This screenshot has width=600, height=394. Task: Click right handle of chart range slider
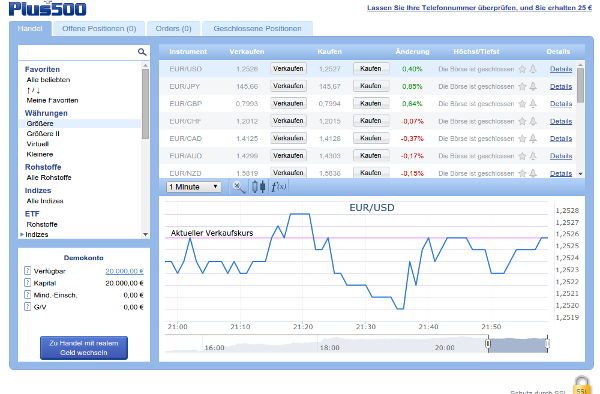[x=548, y=344]
